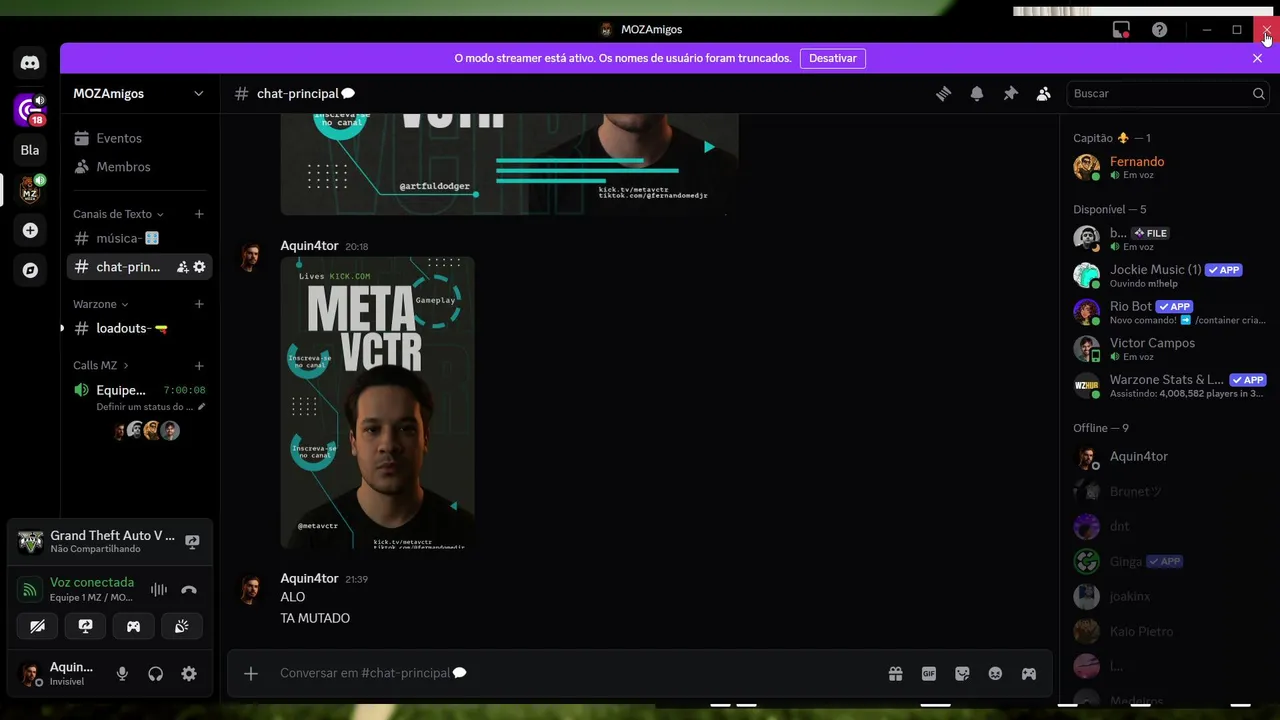1280x720 pixels.
Task: Open Fernando's member profile
Action: pos(1169,167)
